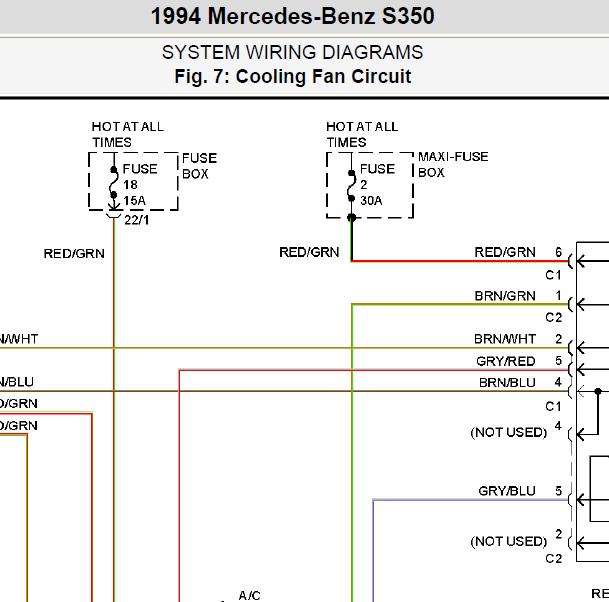This screenshot has height=602, width=609.
Task: Click the C2 label under the bottom NOT USED pin
Action: (x=553, y=559)
